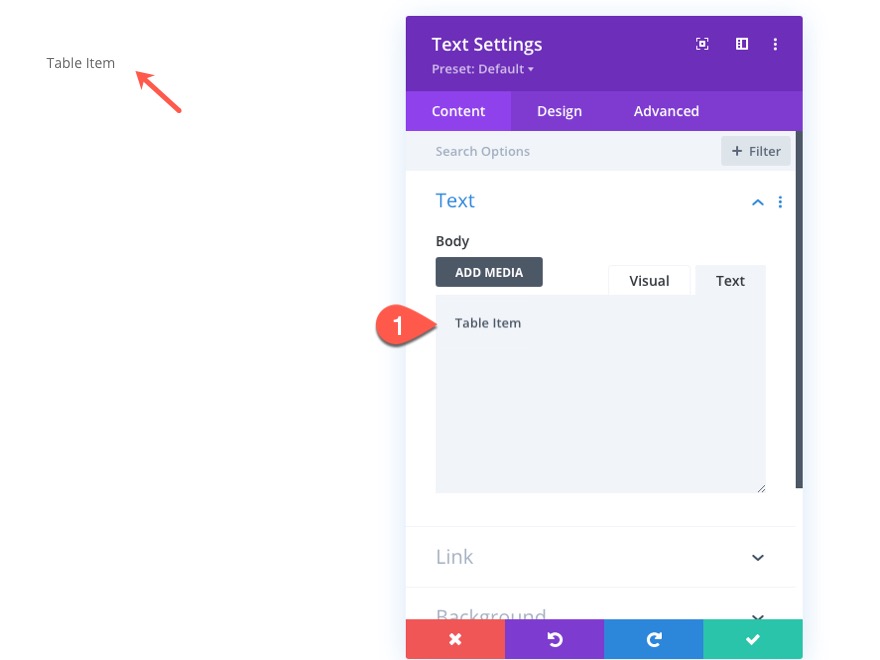
Task: Click the purple undo button
Action: (554, 639)
